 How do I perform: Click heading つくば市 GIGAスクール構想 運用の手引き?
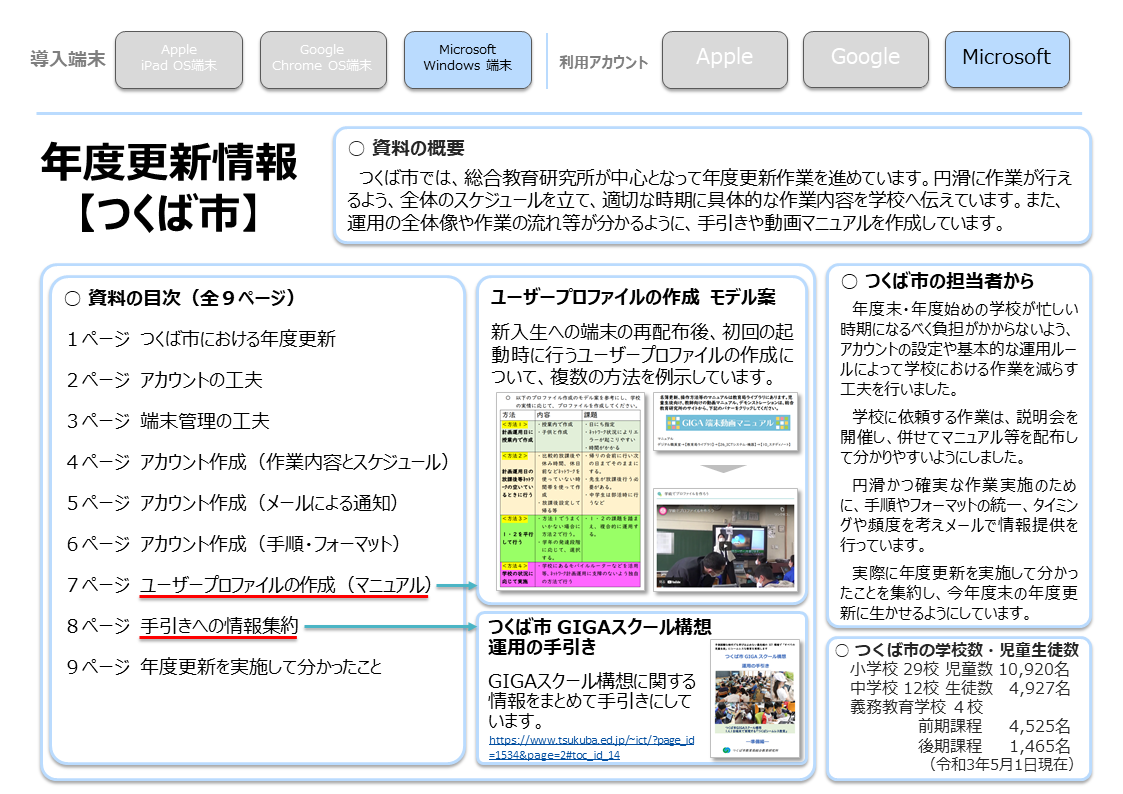pyautogui.click(x=600, y=637)
